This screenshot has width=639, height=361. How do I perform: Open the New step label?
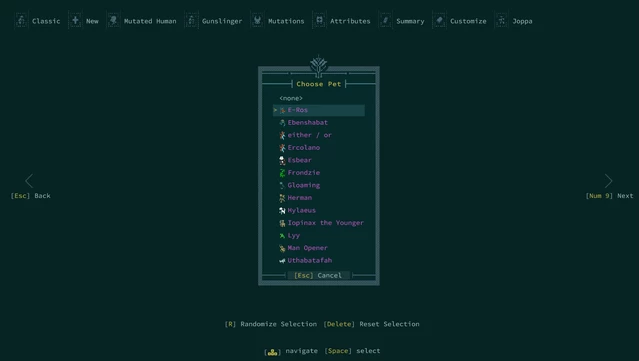[92, 21]
